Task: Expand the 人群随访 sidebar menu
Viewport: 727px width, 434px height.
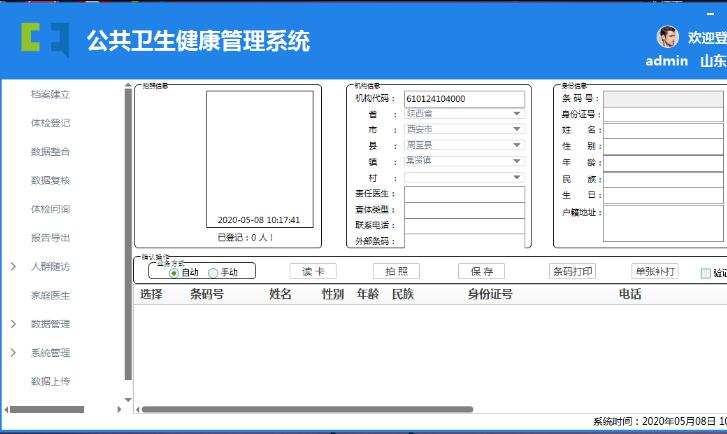Action: (x=13, y=267)
